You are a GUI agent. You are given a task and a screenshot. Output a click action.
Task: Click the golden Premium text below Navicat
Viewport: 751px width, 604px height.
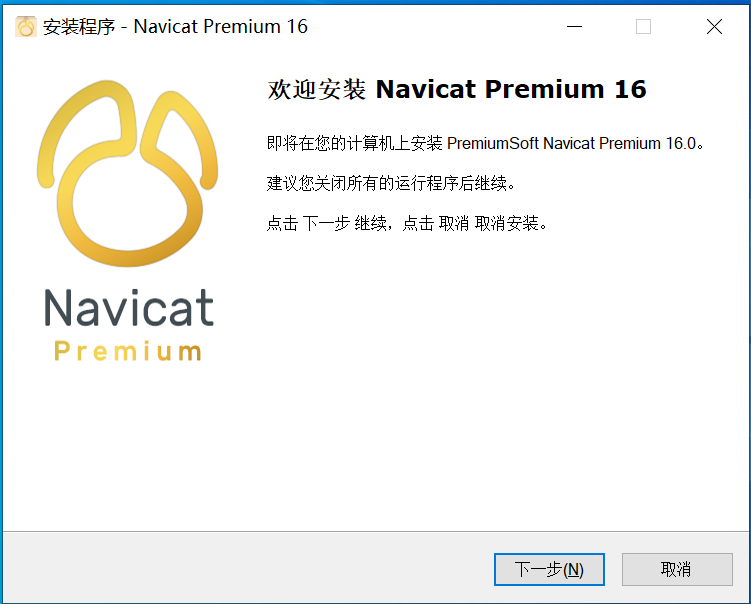point(127,351)
